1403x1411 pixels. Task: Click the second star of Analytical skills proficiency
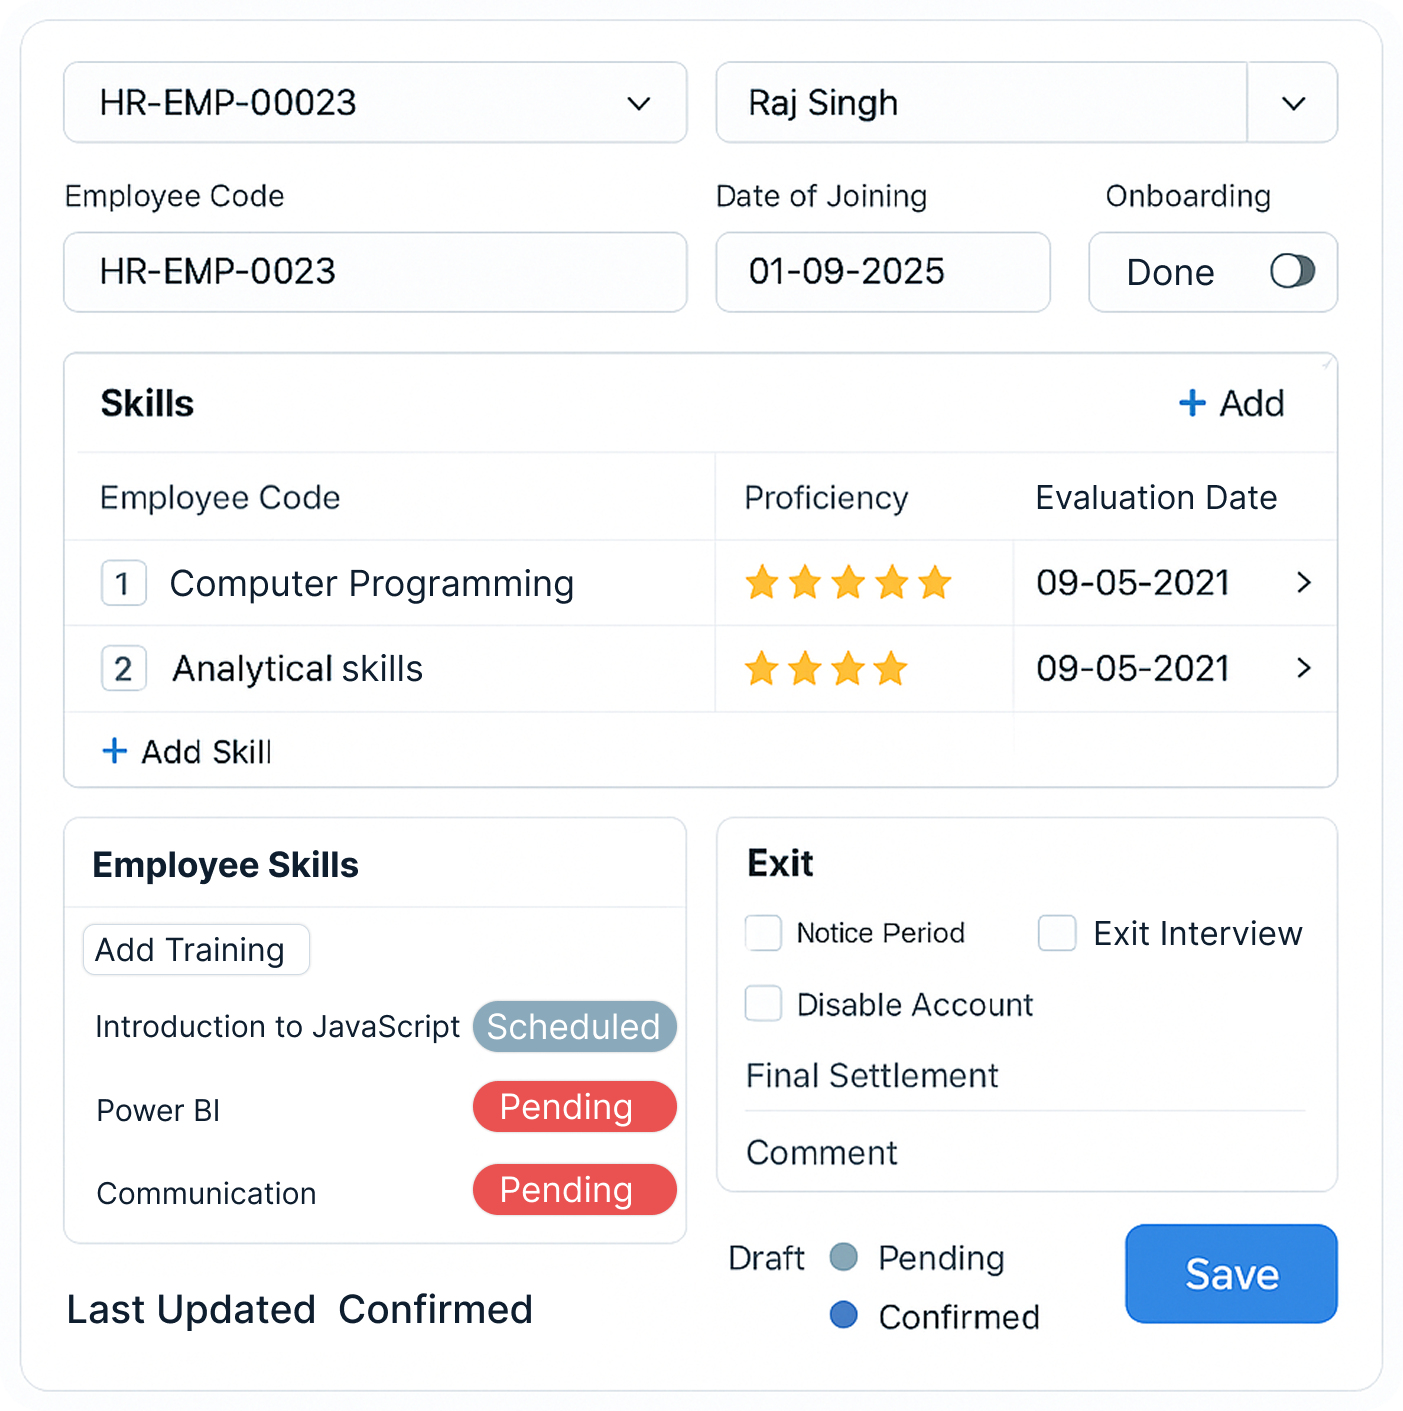pos(805,669)
